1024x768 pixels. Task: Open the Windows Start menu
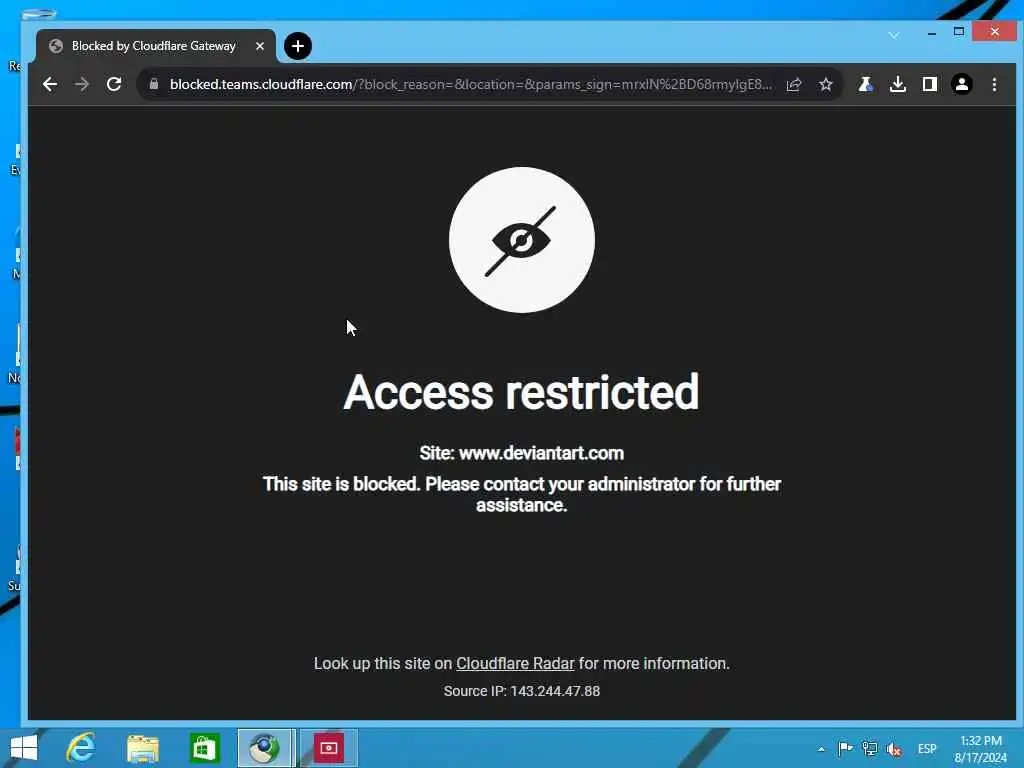[24, 748]
